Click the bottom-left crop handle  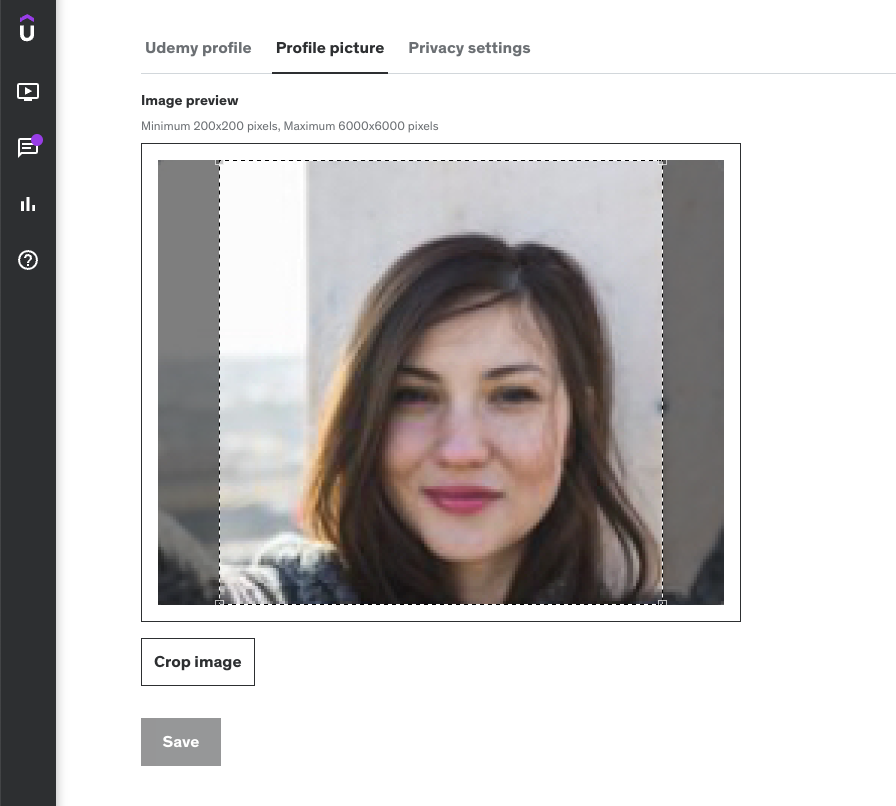219,604
